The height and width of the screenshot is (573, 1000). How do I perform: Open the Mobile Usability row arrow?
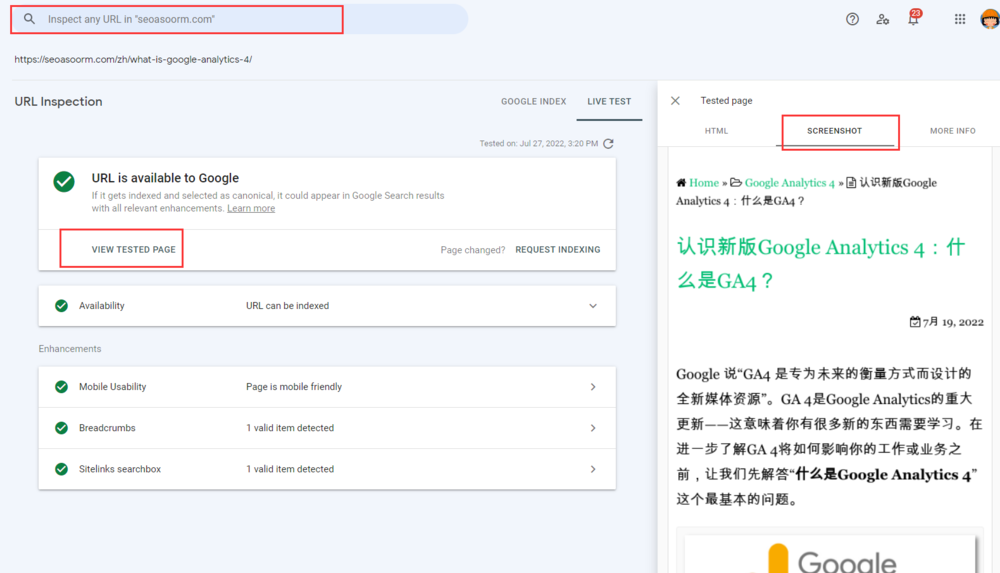tap(593, 387)
